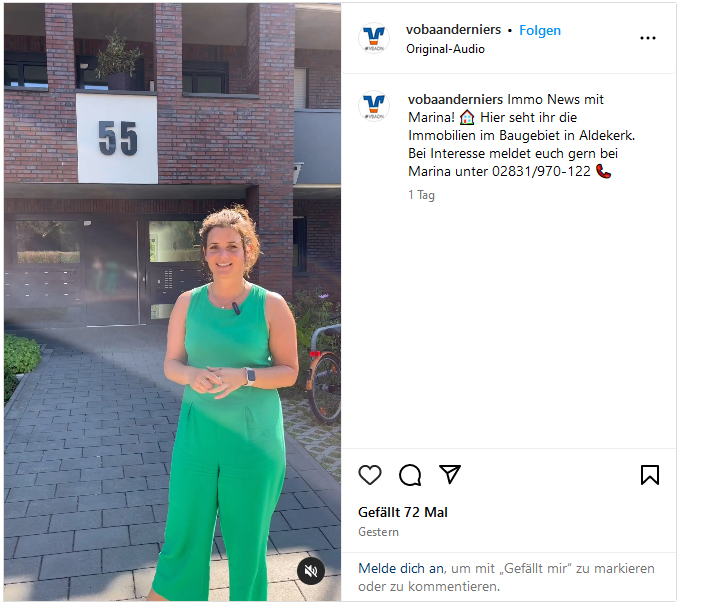Click phone number 02831/970-122 text
This screenshot has width=723, height=607.
pos(541,172)
